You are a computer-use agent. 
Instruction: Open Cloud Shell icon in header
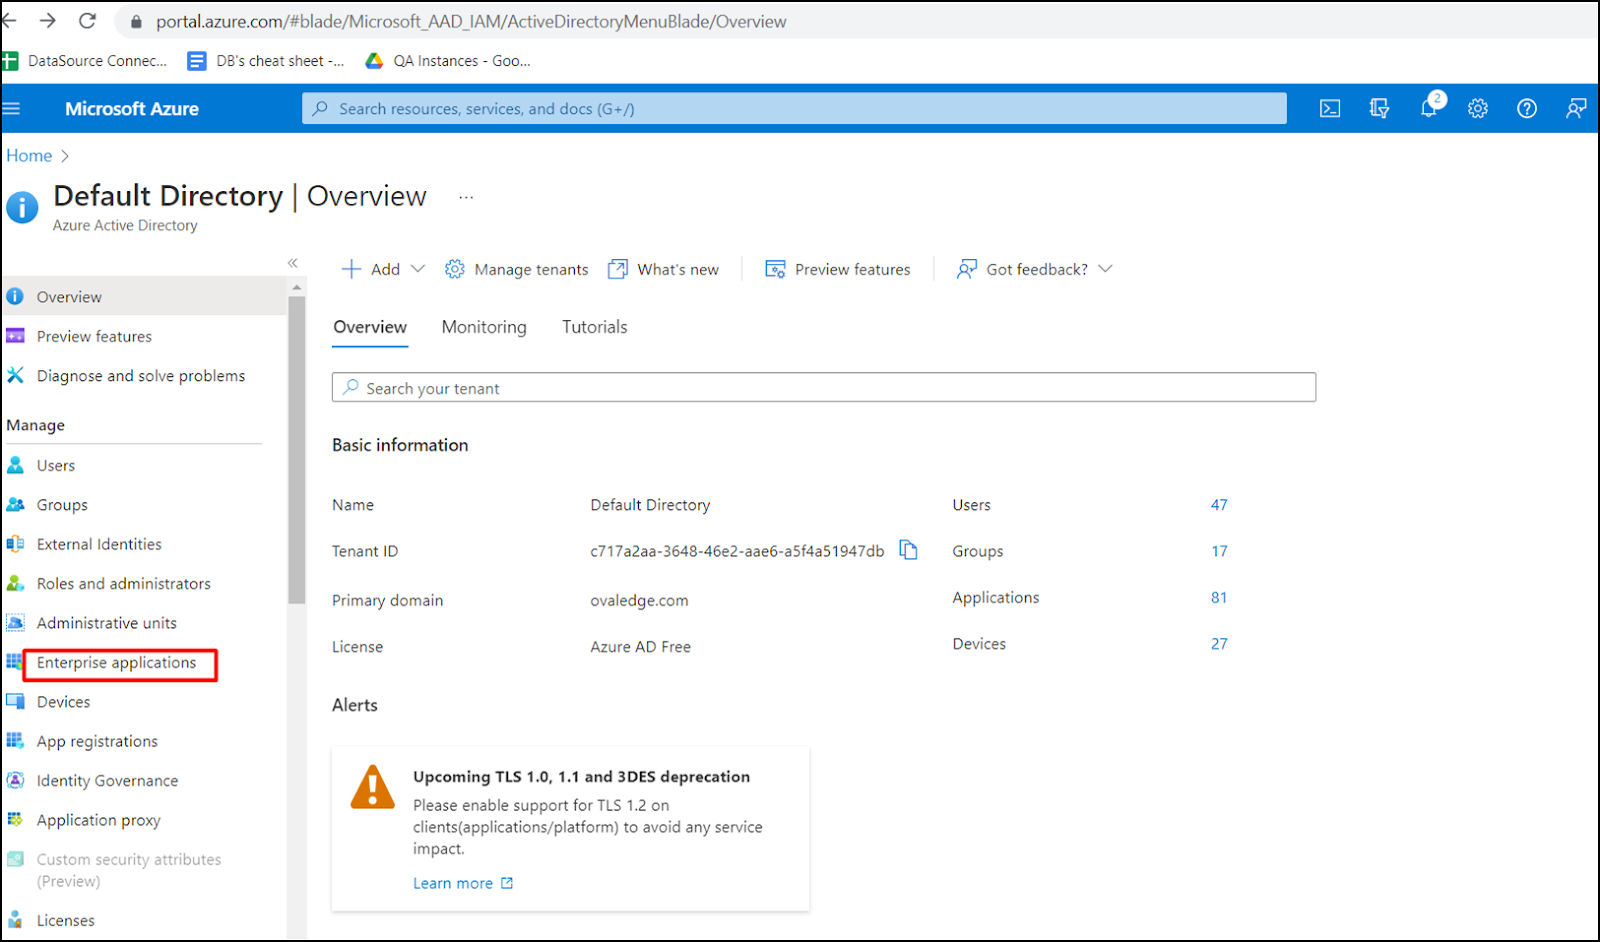coord(1330,108)
